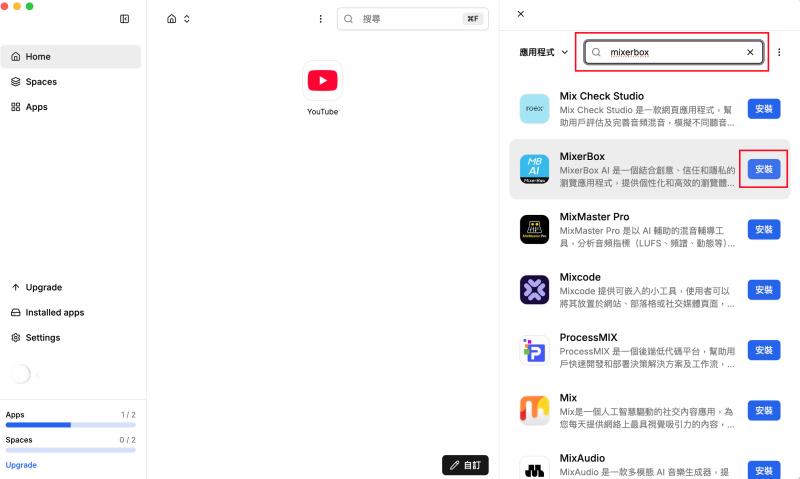Open Settings in the sidebar
This screenshot has width=800, height=479.
click(70, 337)
